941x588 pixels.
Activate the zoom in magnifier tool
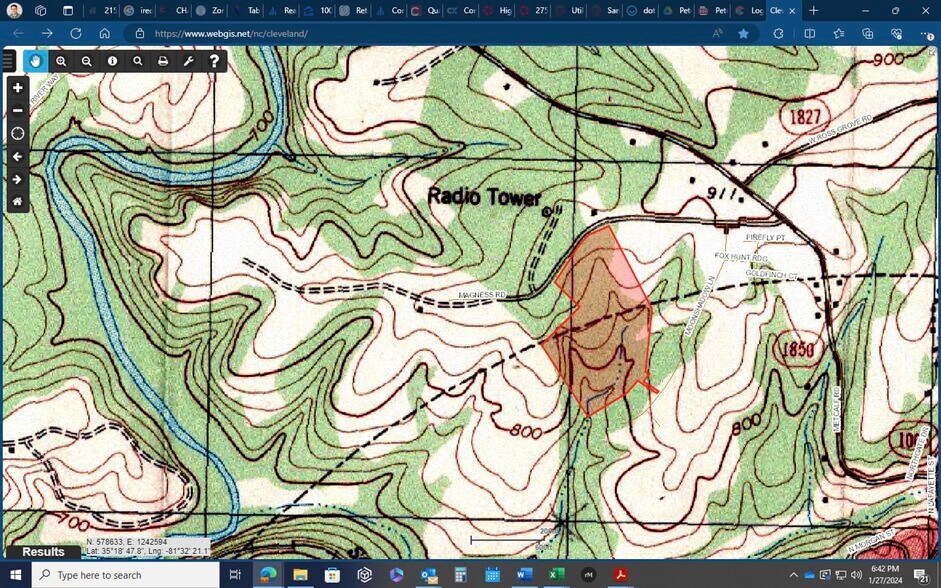pyautogui.click(x=61, y=61)
